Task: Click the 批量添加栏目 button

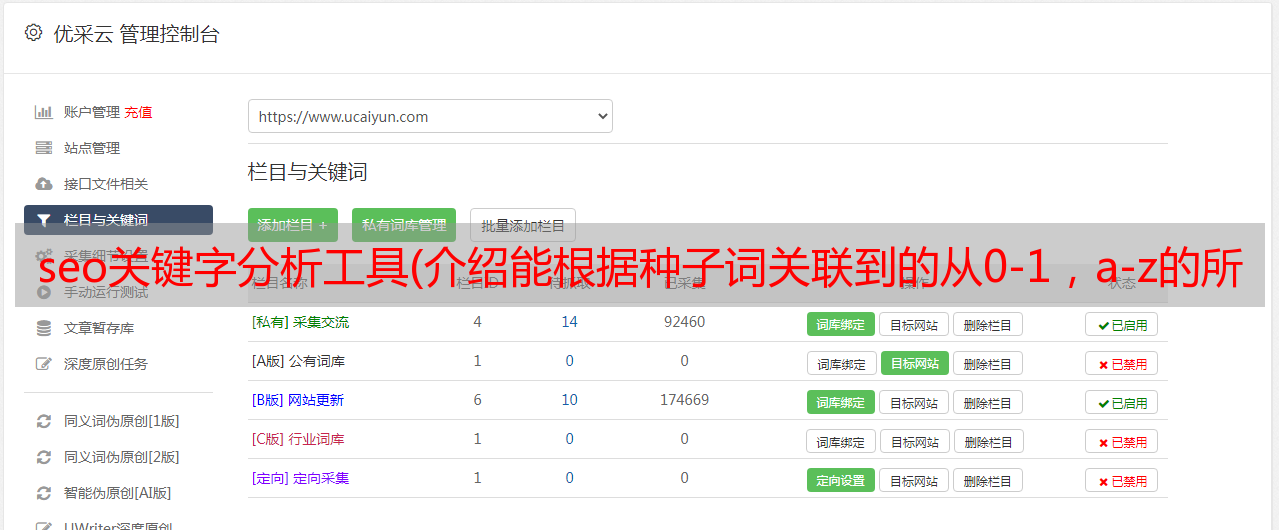Action: 523,225
